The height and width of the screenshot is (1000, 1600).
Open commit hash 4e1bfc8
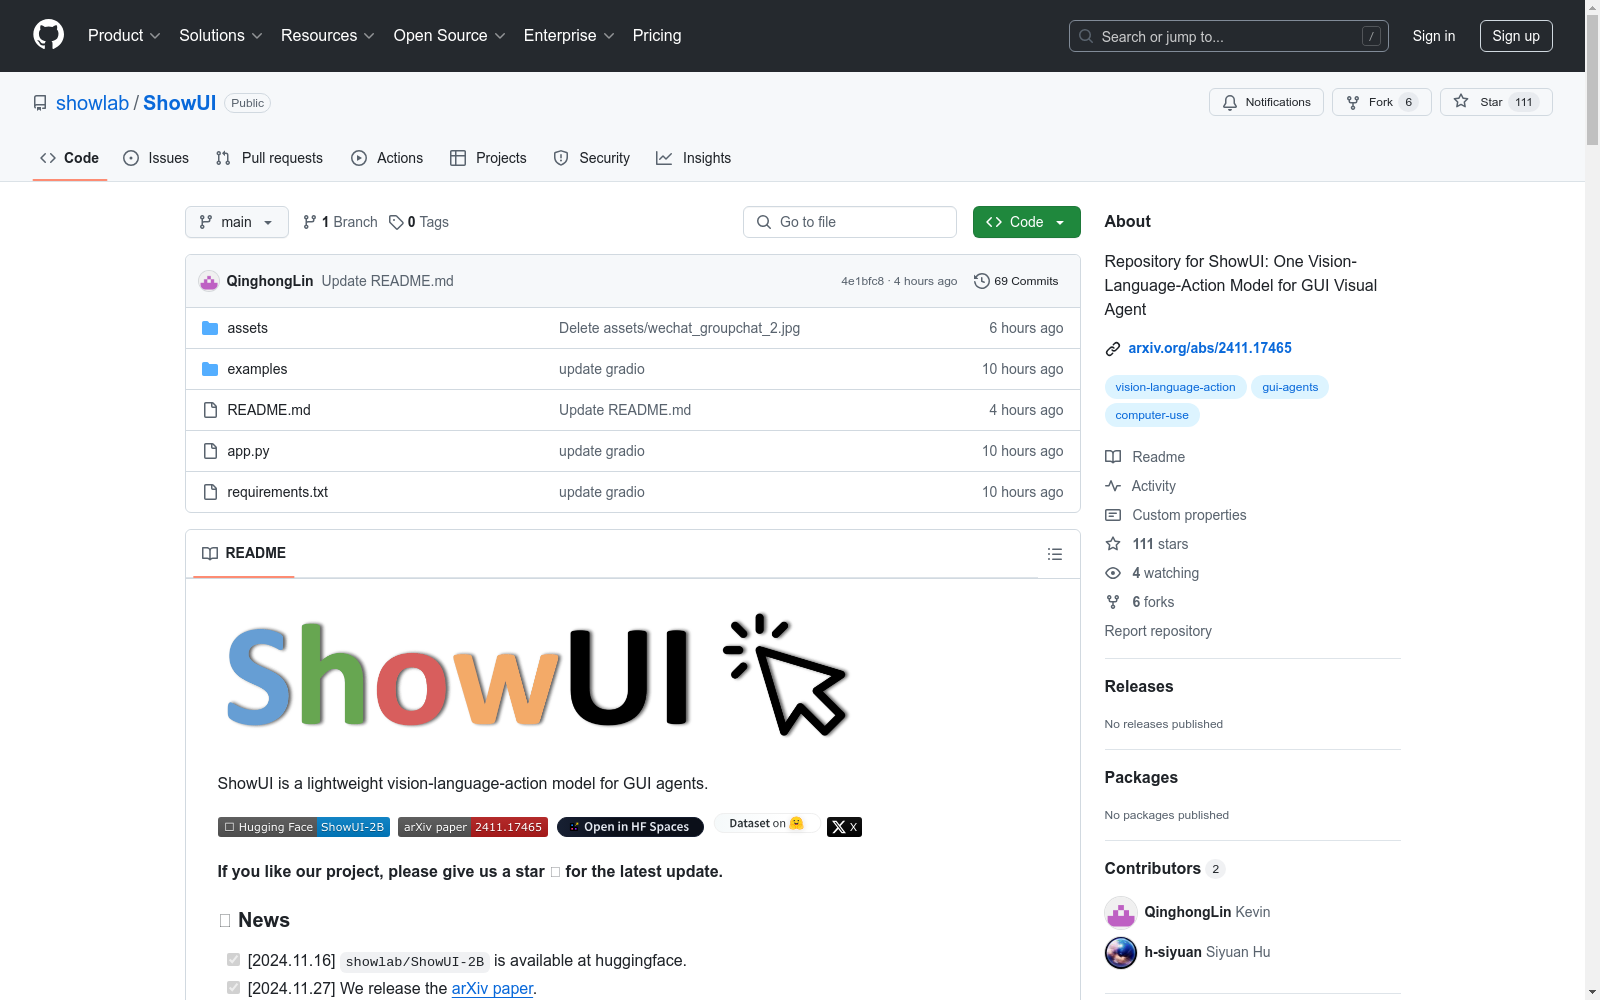coord(862,281)
